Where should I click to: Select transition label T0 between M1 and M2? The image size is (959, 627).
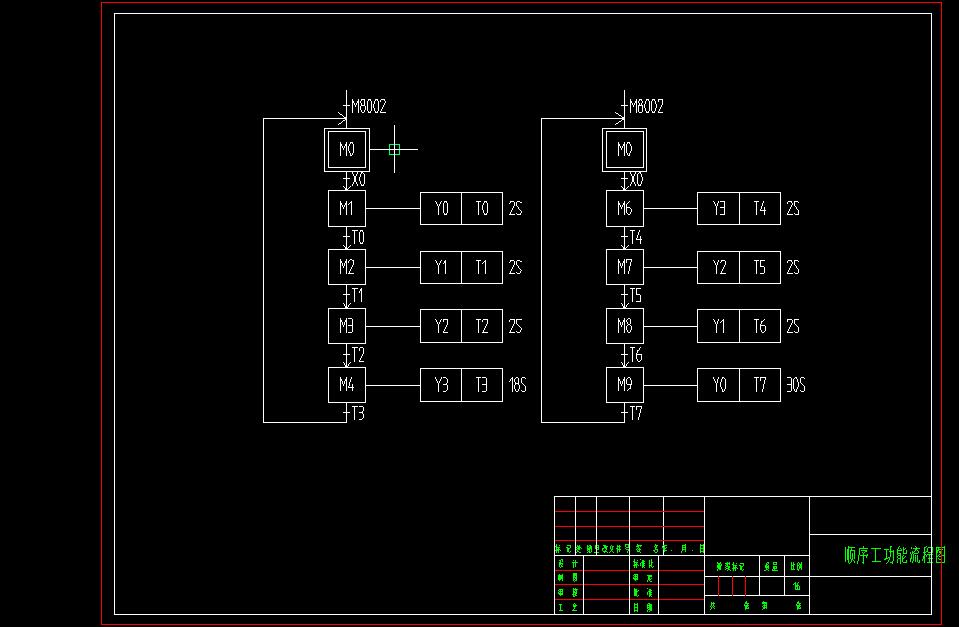(x=358, y=237)
